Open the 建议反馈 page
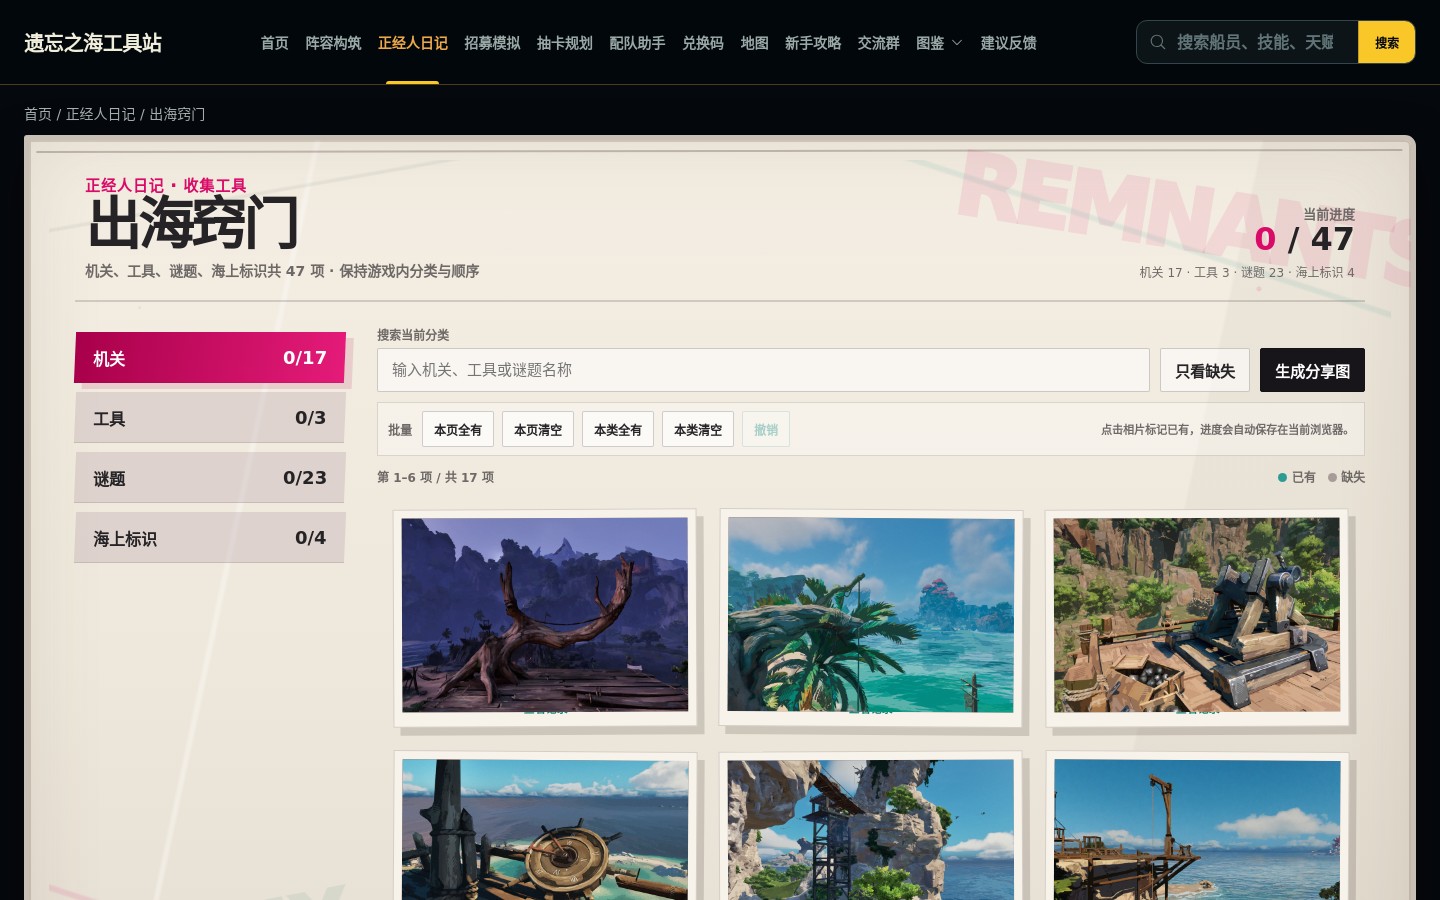The height and width of the screenshot is (900, 1440). (x=1008, y=43)
